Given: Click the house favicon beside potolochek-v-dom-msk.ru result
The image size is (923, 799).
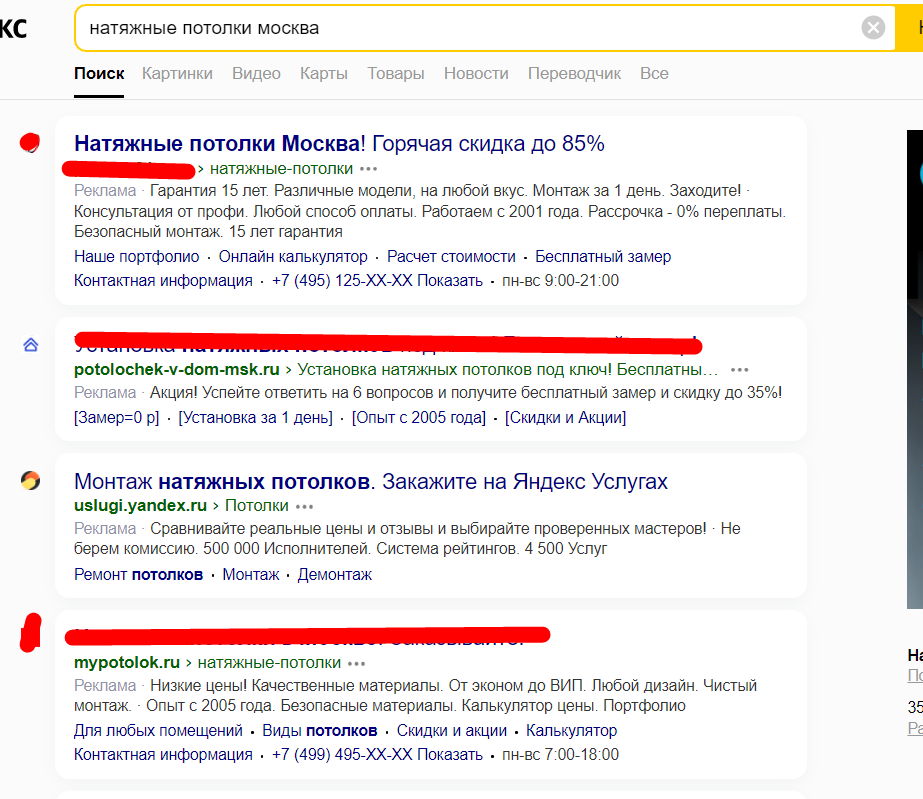Looking at the screenshot, I should [x=30, y=345].
